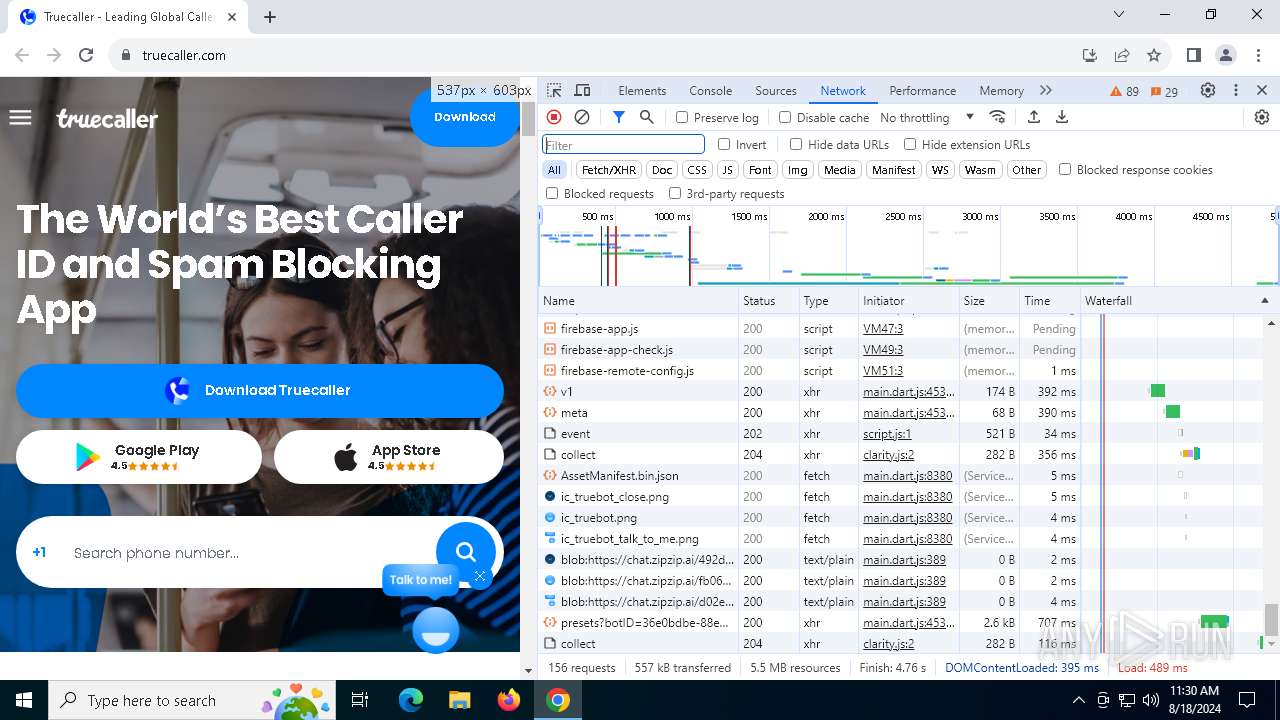Open network settings gear icon

pyautogui.click(x=1262, y=117)
